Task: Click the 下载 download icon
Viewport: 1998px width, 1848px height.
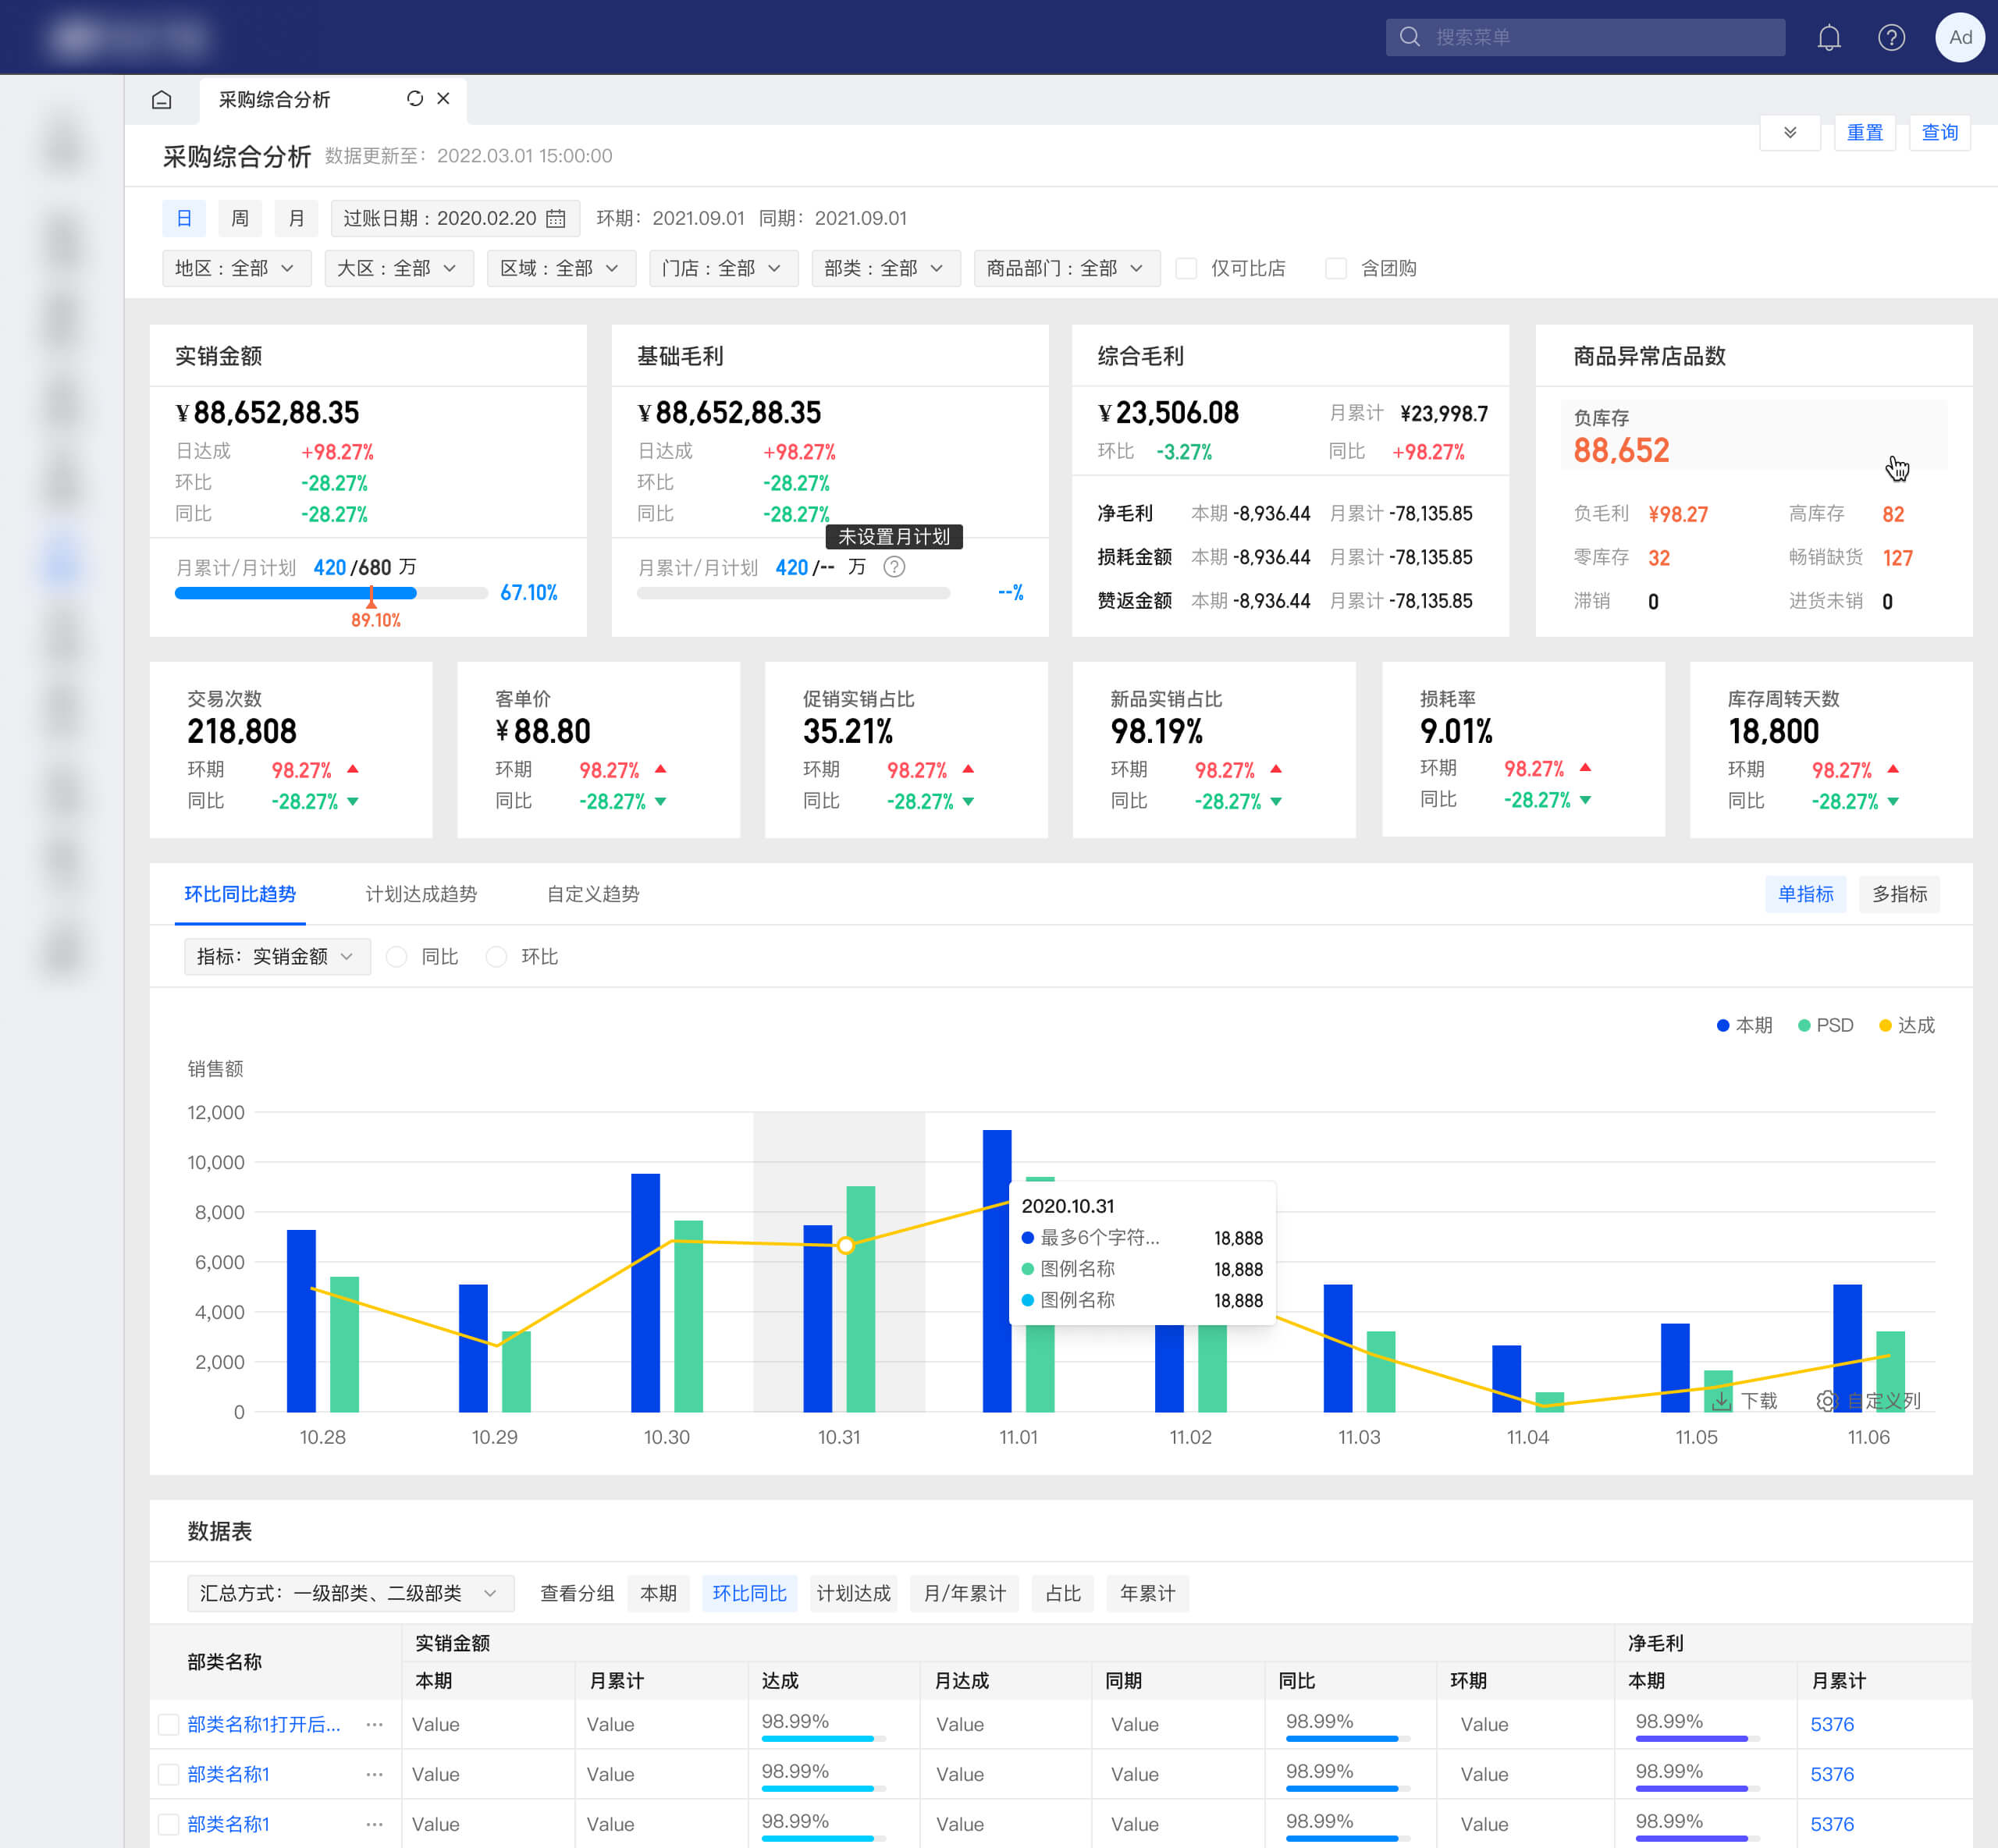Action: 1721,1400
